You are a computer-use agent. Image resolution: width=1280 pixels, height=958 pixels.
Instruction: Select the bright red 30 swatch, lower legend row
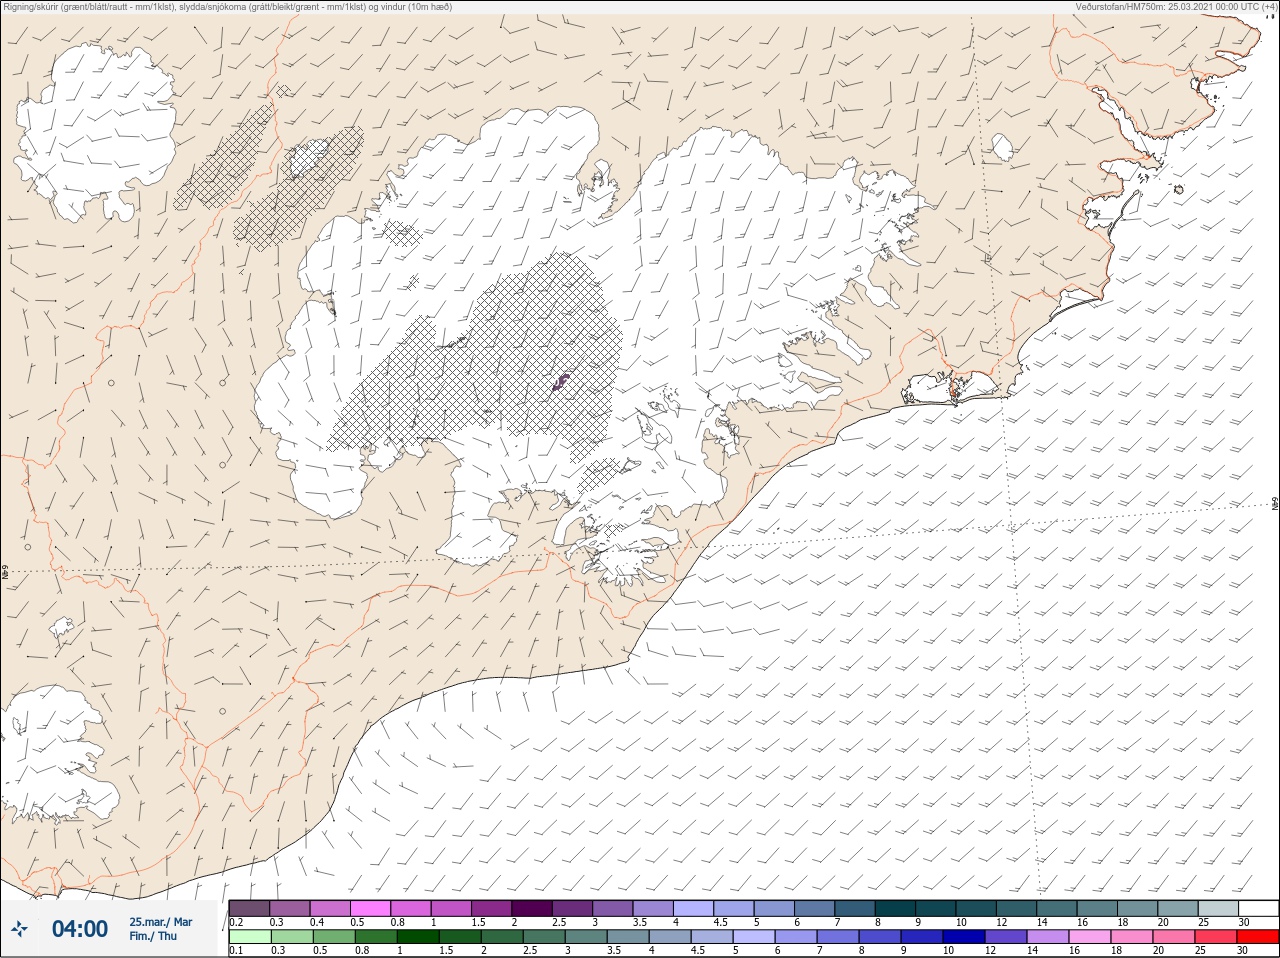point(1257,938)
